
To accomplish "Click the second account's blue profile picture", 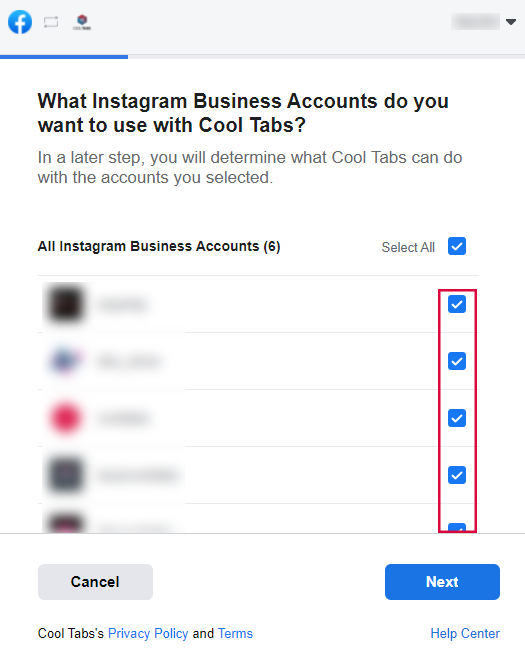I will coord(66,361).
